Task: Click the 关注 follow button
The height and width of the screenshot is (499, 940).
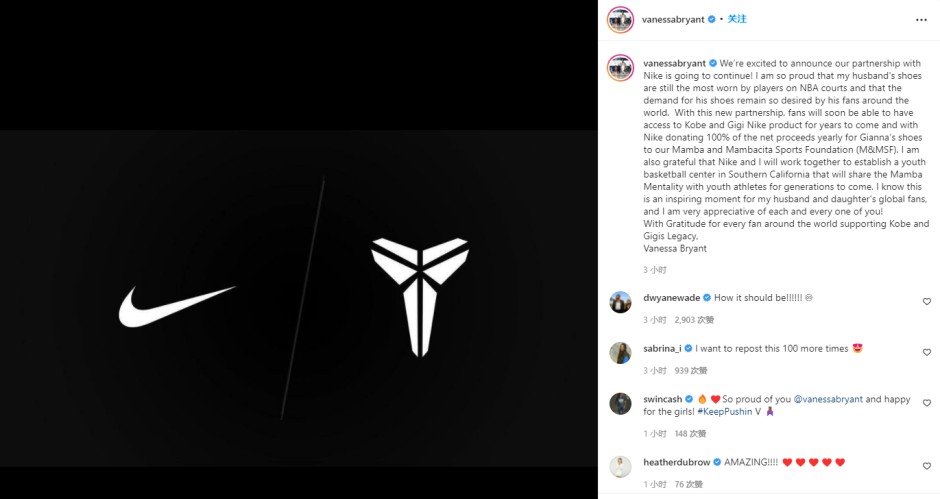Action: coord(737,19)
